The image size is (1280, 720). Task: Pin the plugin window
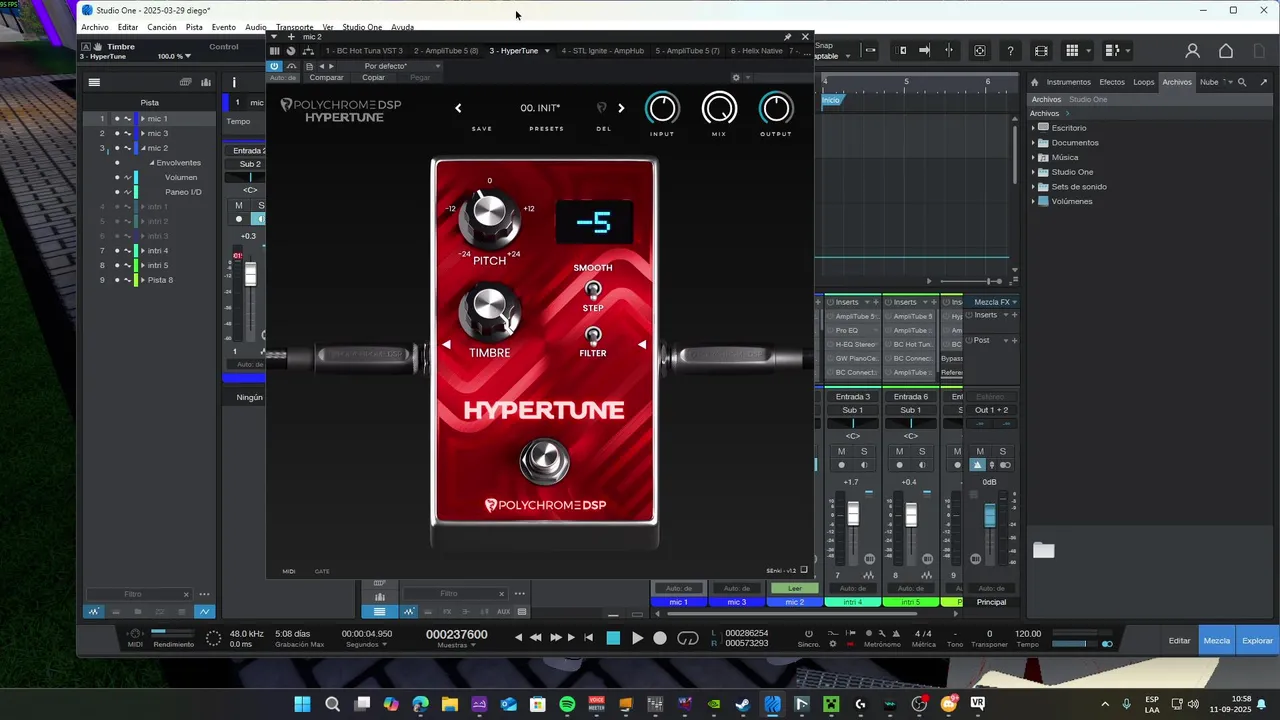(787, 37)
